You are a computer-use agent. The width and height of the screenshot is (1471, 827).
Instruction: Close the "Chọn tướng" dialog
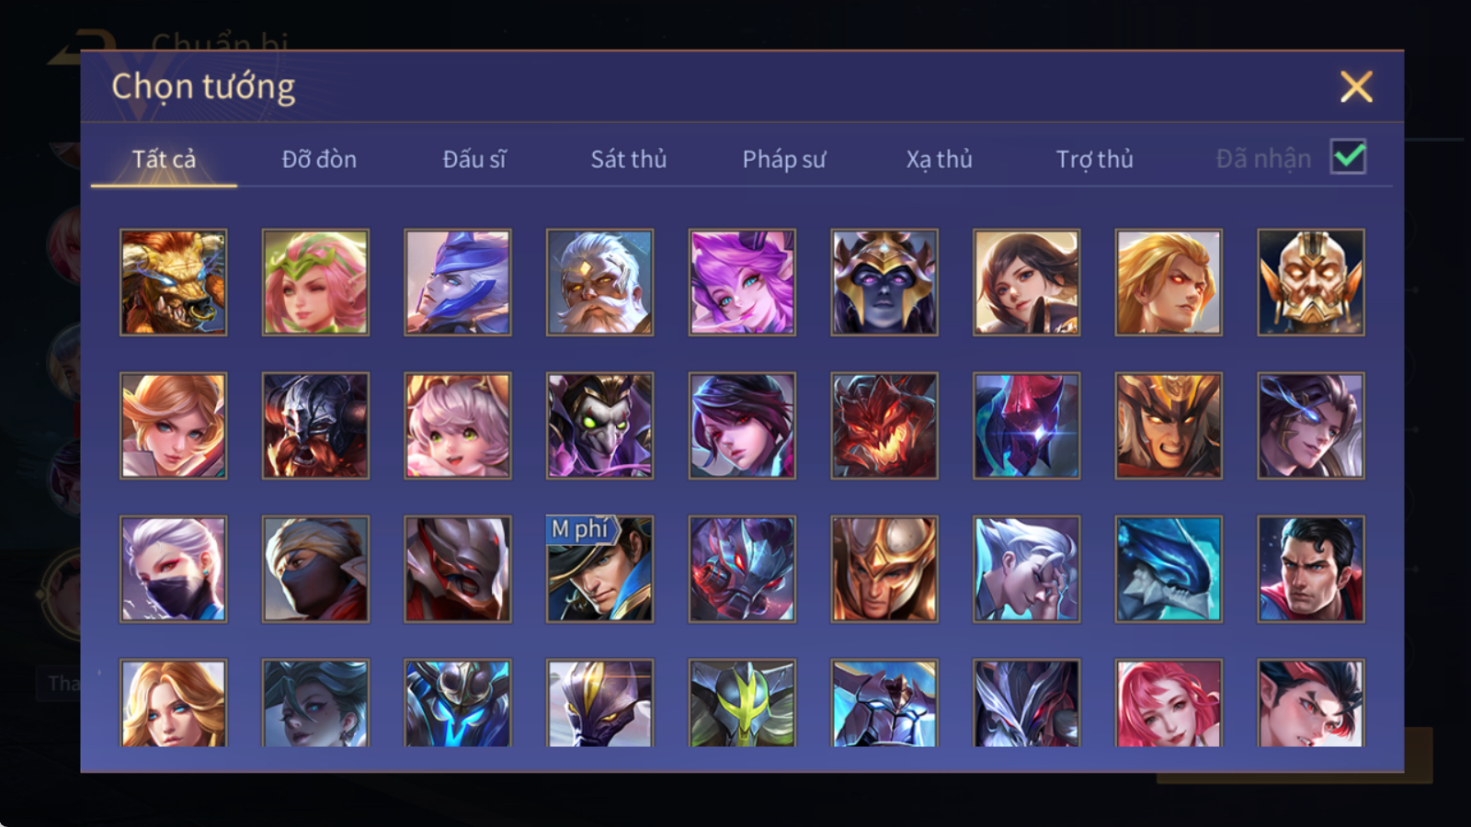(x=1356, y=87)
